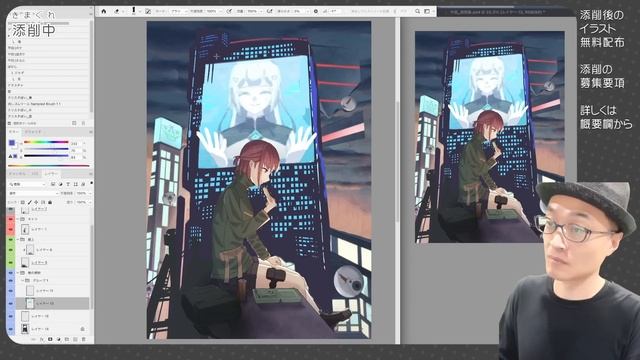Click the lock-all padlock icon
640x360 pixels.
(50, 202)
